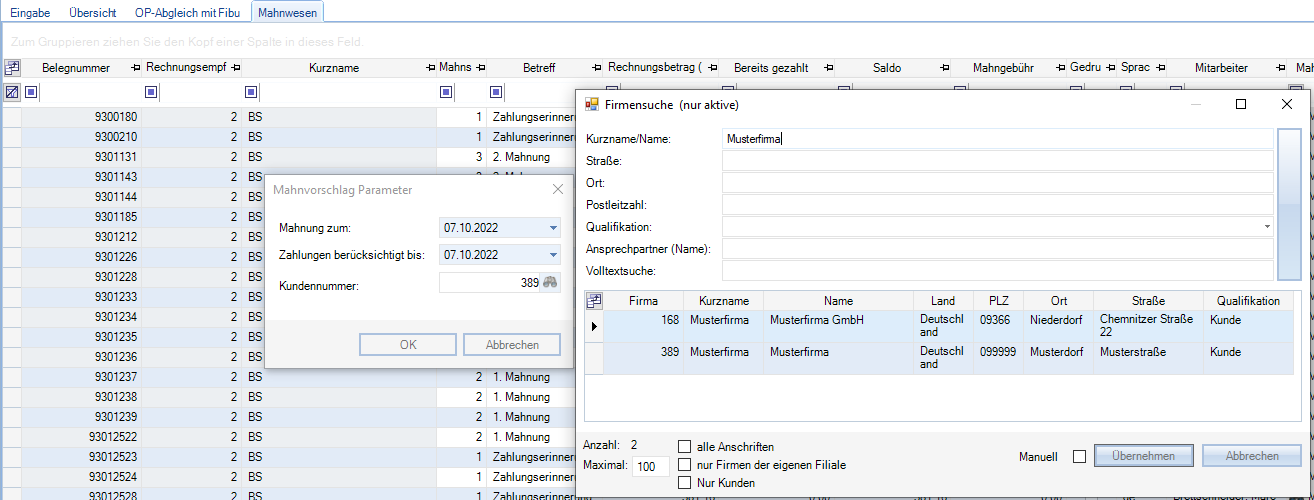The image size is (1314, 500).
Task: Check 'nur Firmen der eigenen Filiale'
Action: coord(685,465)
